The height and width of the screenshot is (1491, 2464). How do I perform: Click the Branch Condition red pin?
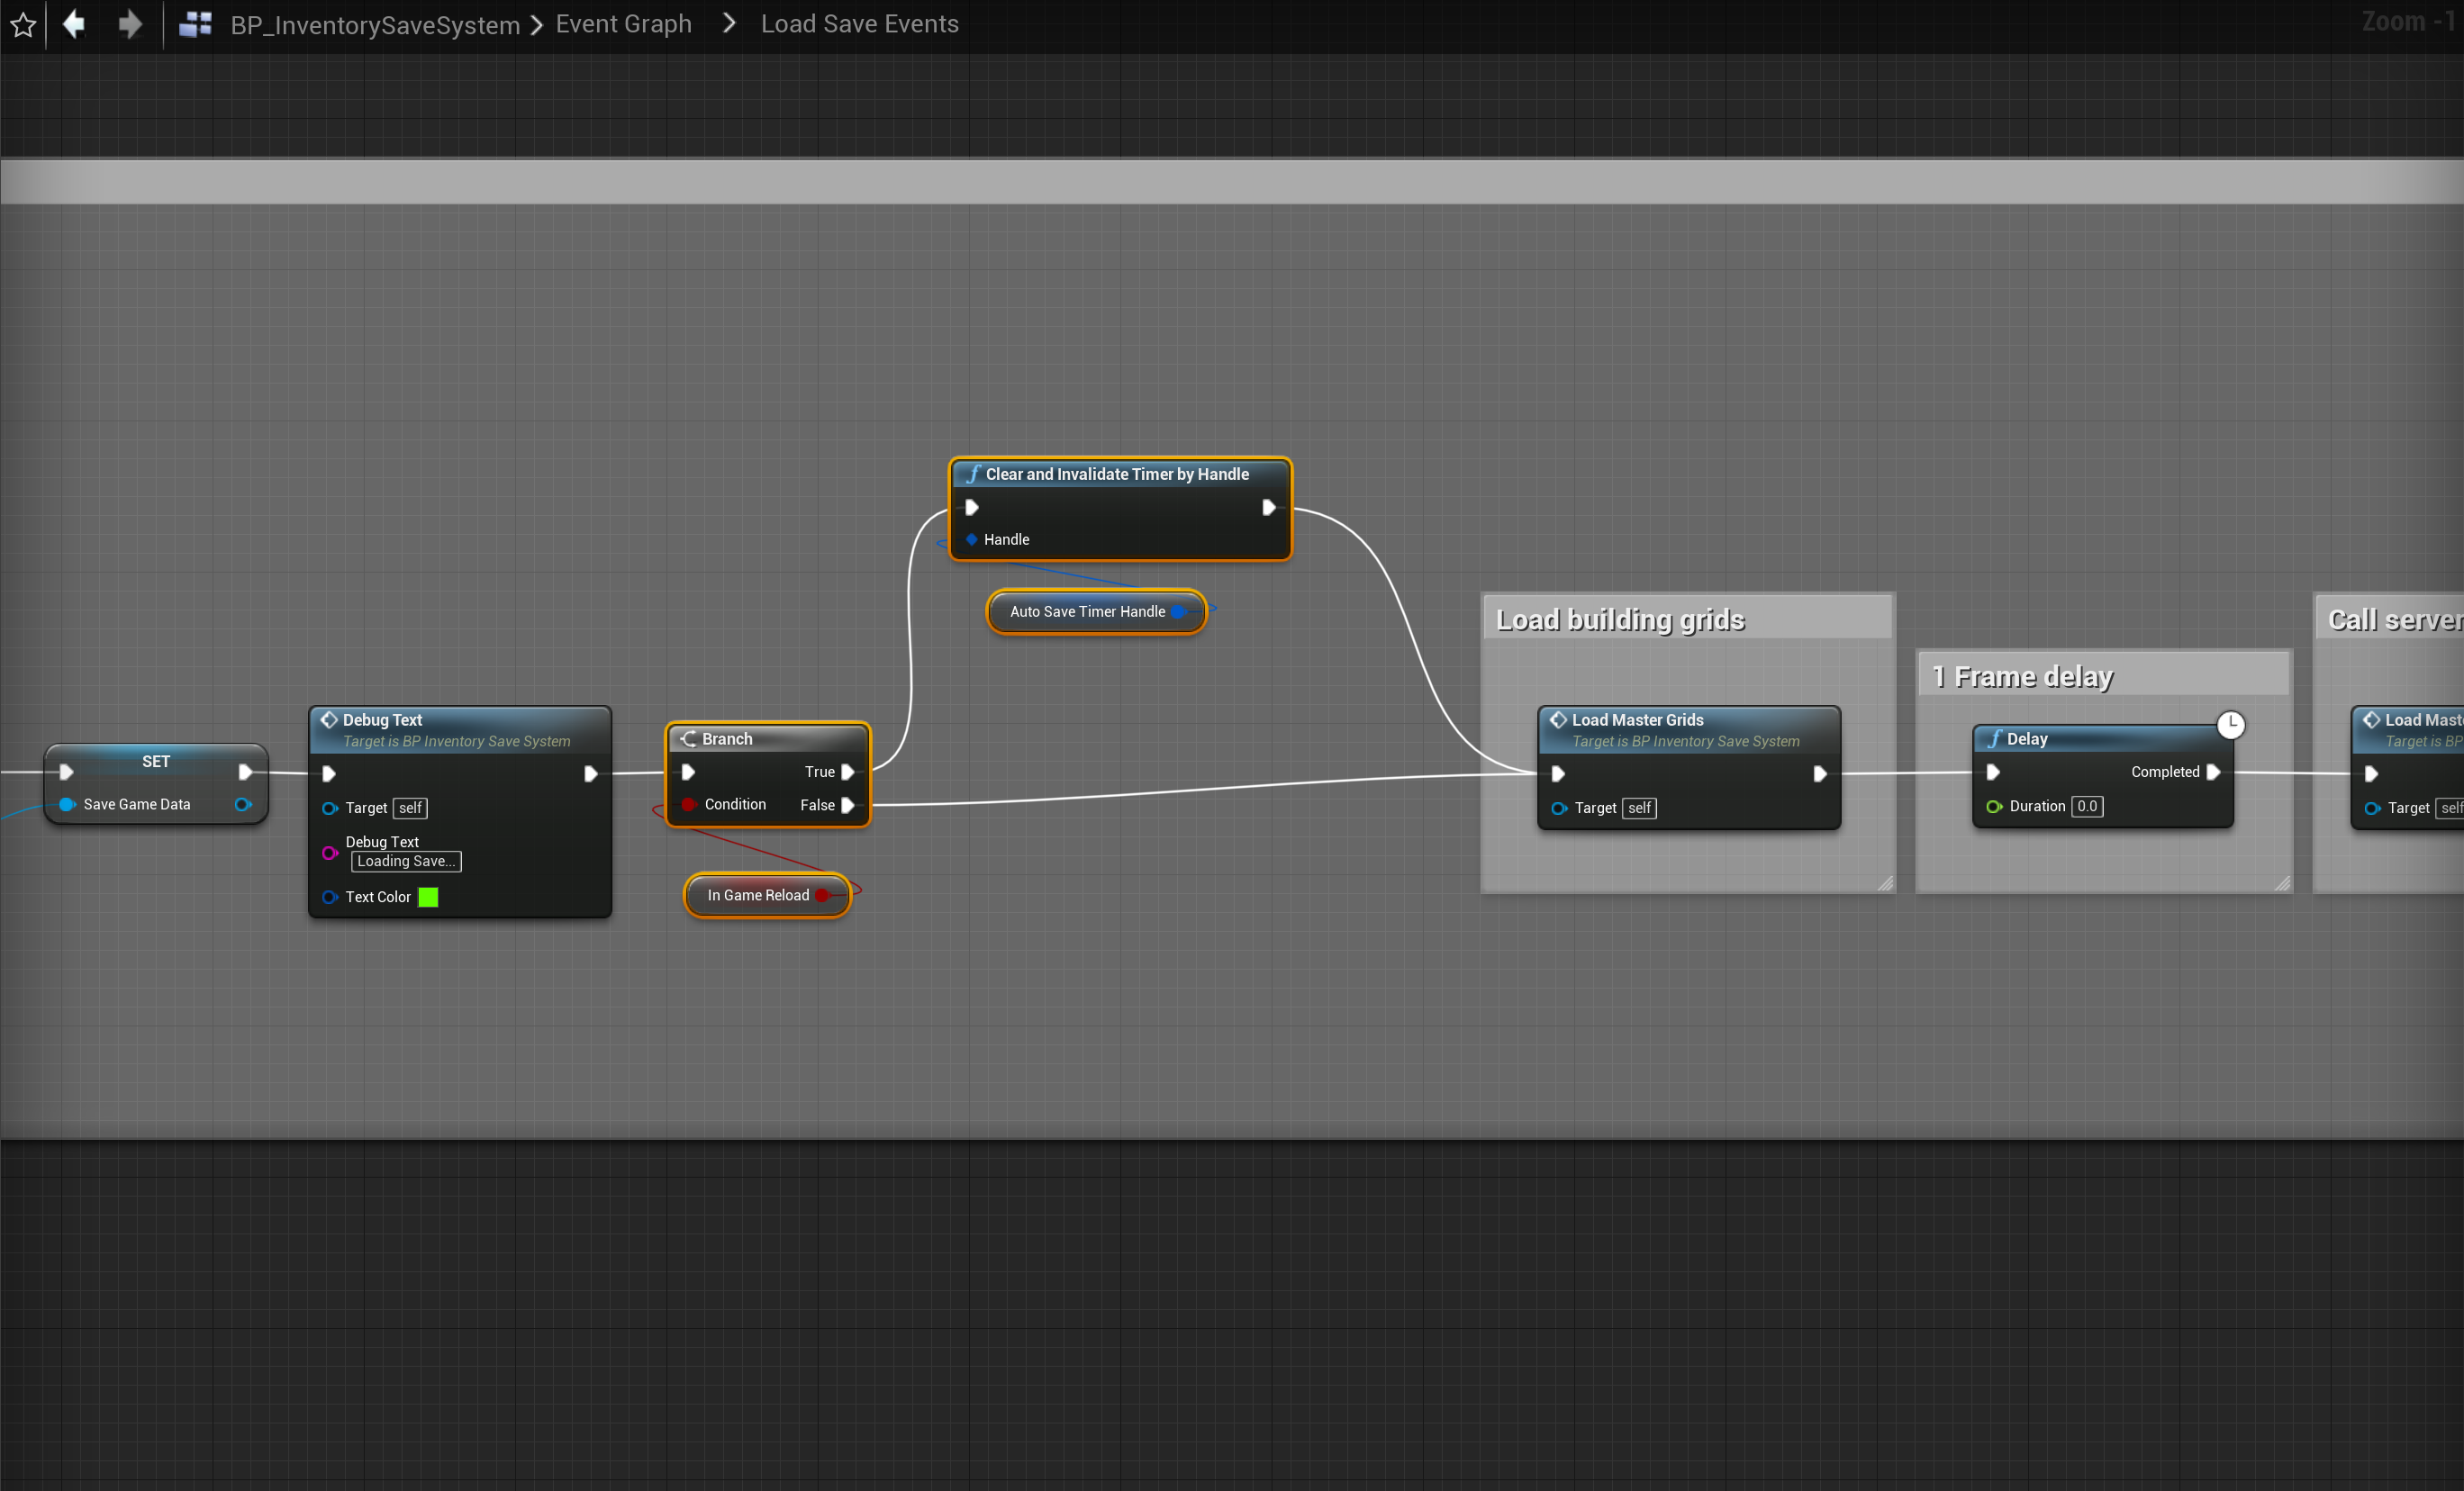pos(689,805)
